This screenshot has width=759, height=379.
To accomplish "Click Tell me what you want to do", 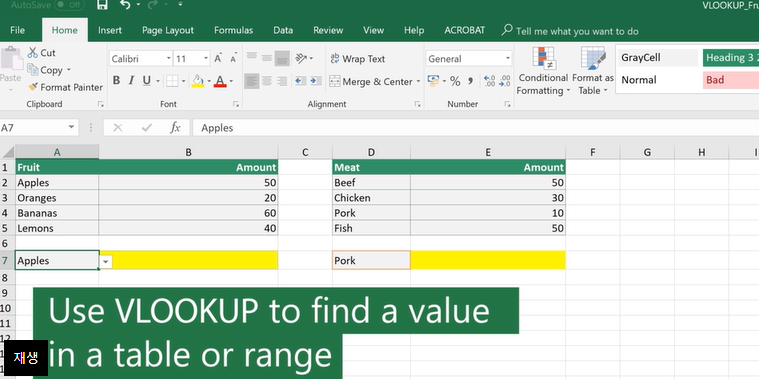I will (x=570, y=31).
